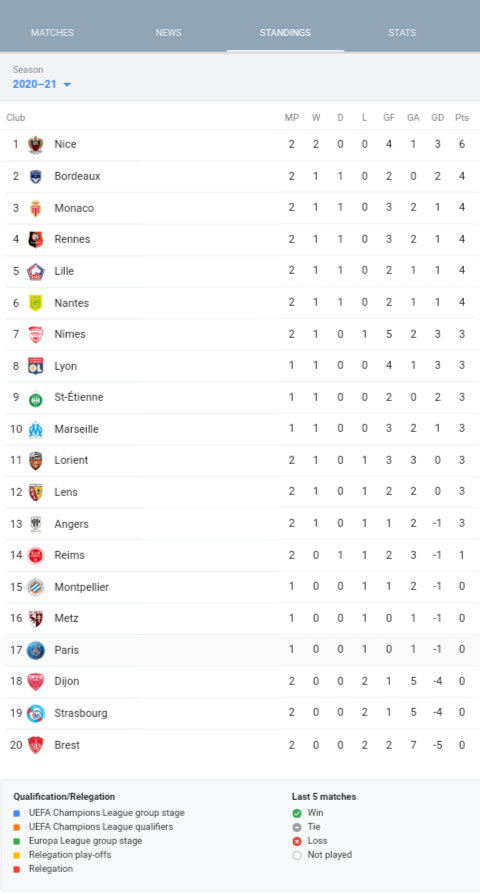Go to the Stats tab
Screen dimensions: 480x894
click(x=402, y=32)
